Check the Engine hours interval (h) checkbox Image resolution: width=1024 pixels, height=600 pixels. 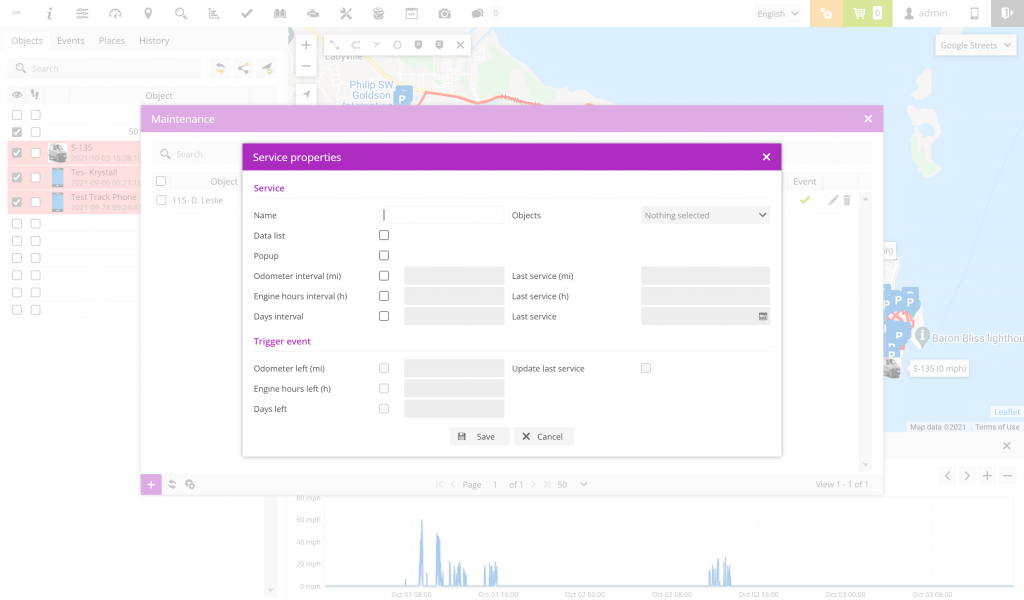384,296
